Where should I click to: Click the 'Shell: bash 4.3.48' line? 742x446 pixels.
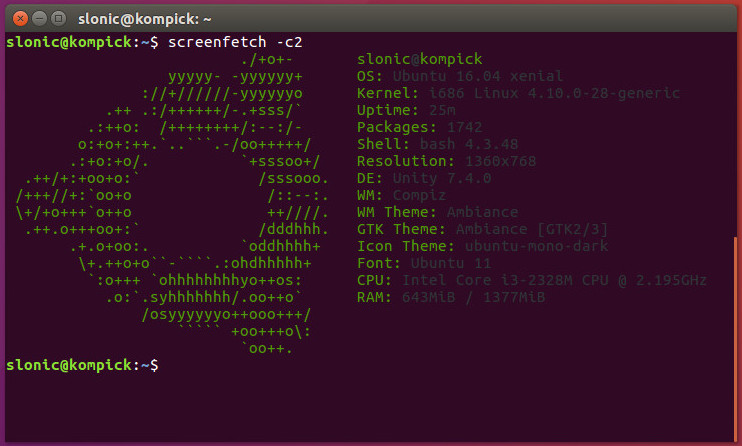(x=438, y=144)
